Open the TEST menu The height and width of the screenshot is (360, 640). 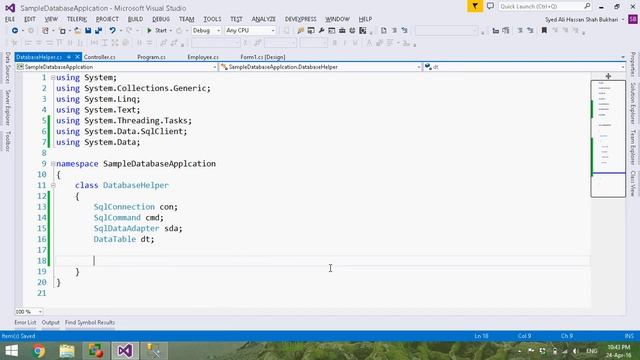click(236, 19)
